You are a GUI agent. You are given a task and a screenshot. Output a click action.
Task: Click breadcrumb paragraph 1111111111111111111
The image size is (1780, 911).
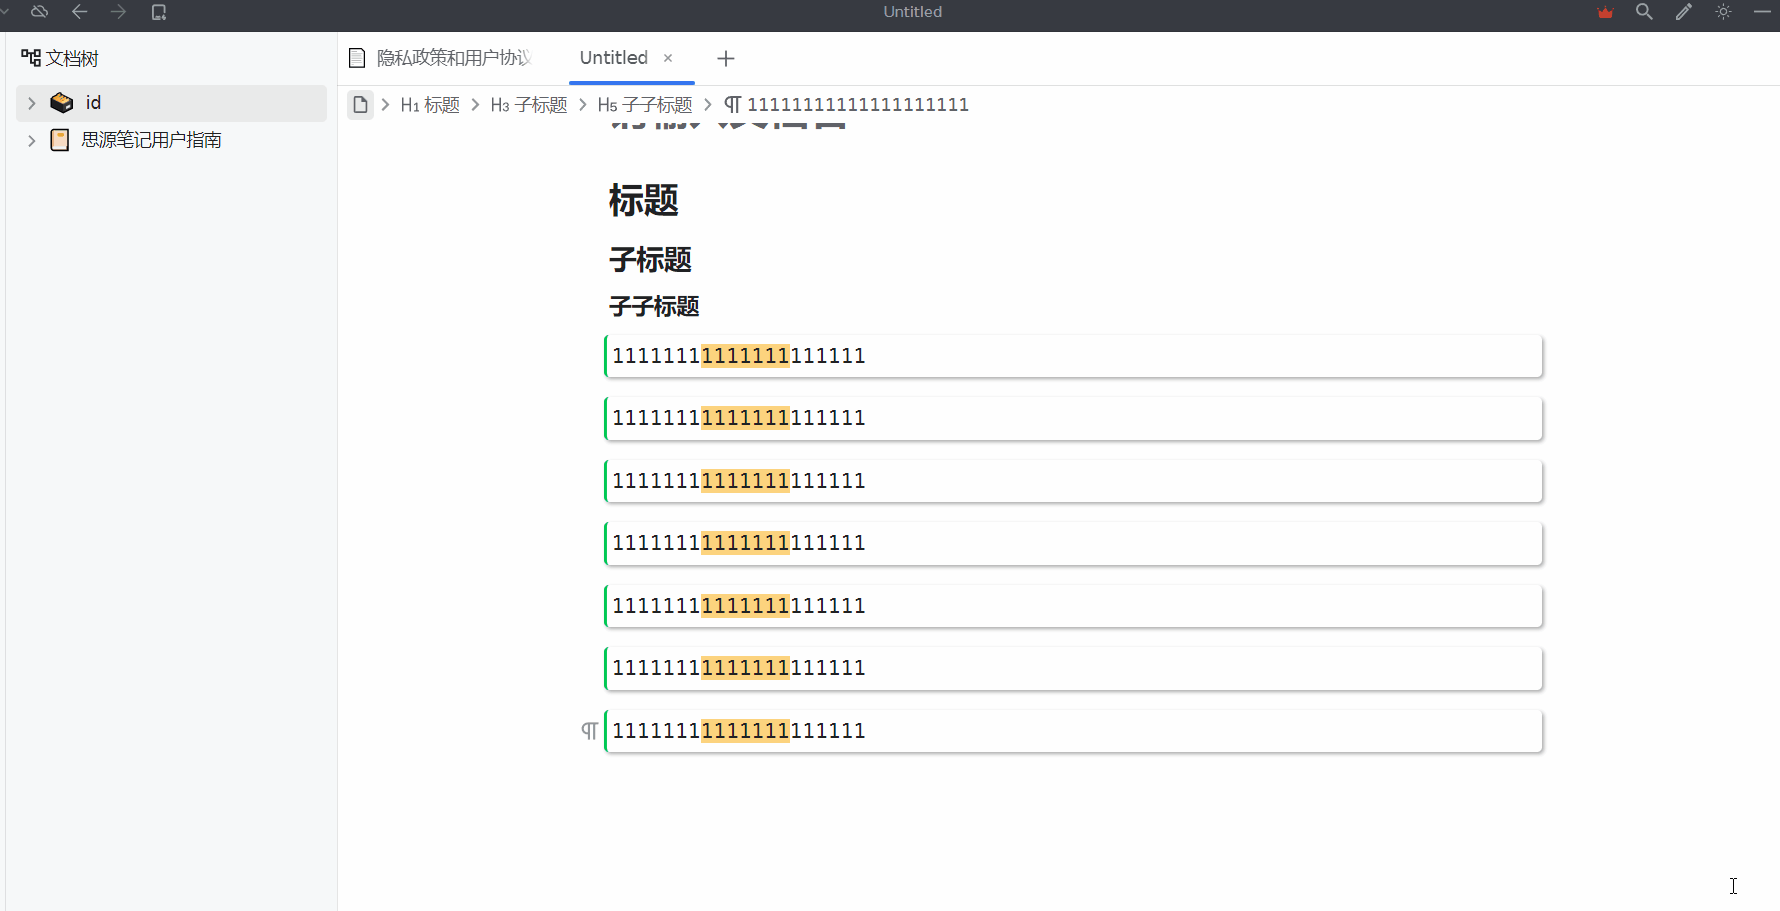[846, 105]
